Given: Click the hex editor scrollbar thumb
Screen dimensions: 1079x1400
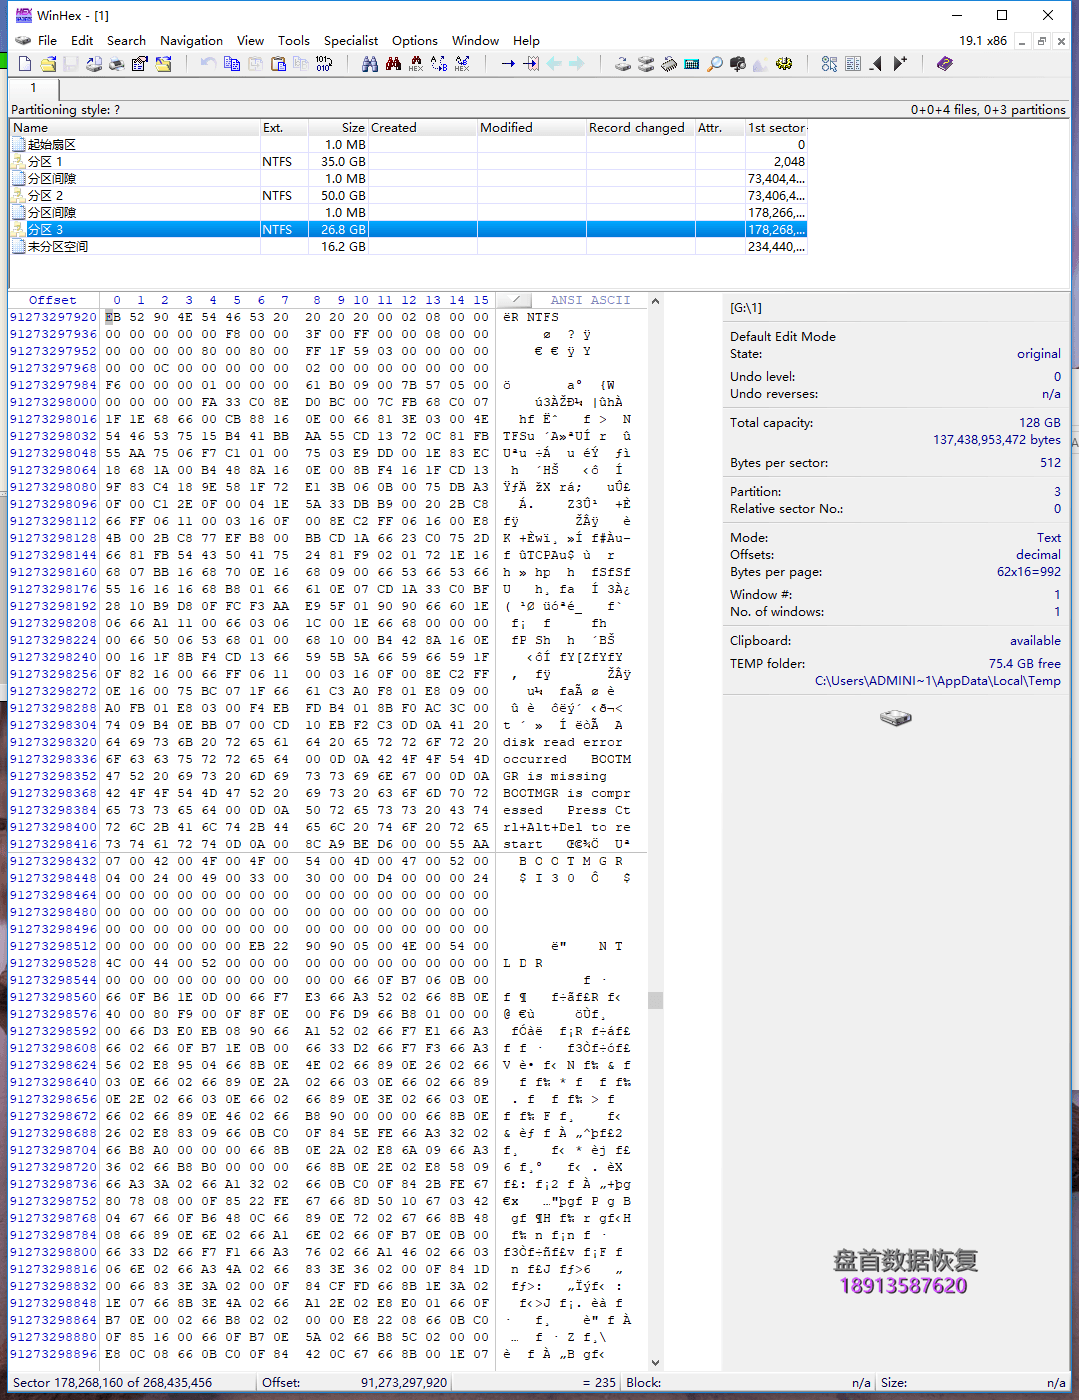Looking at the screenshot, I should coord(655,1000).
